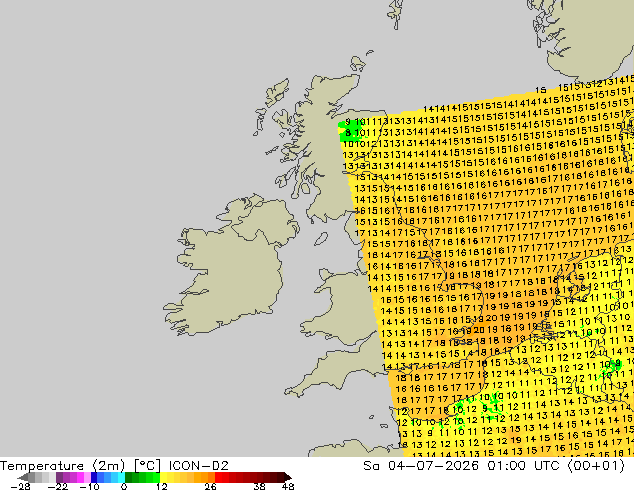
Task: Click the 38 label under the color scale
Action: [x=260, y=486]
